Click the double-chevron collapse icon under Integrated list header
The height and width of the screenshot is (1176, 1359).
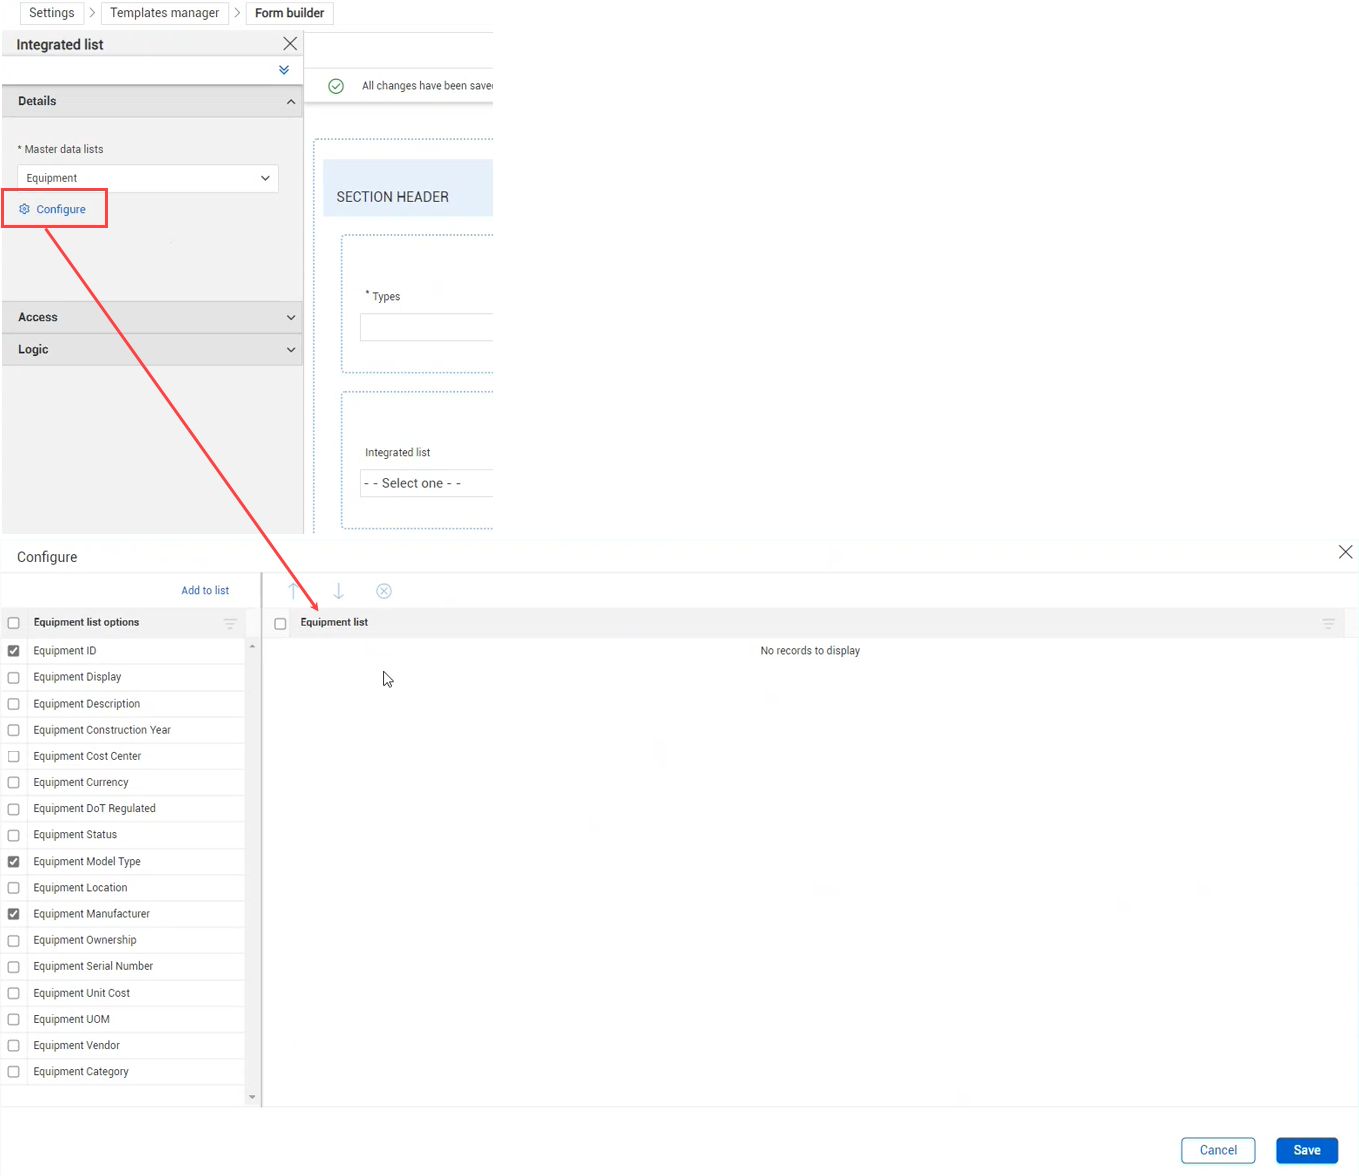[x=283, y=70]
